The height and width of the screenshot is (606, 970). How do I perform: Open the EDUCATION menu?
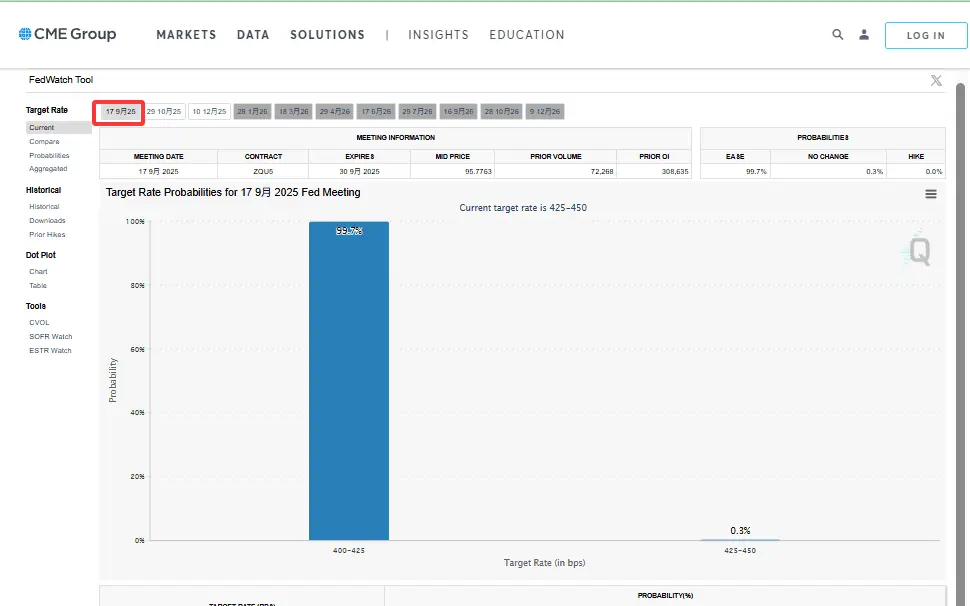526,35
